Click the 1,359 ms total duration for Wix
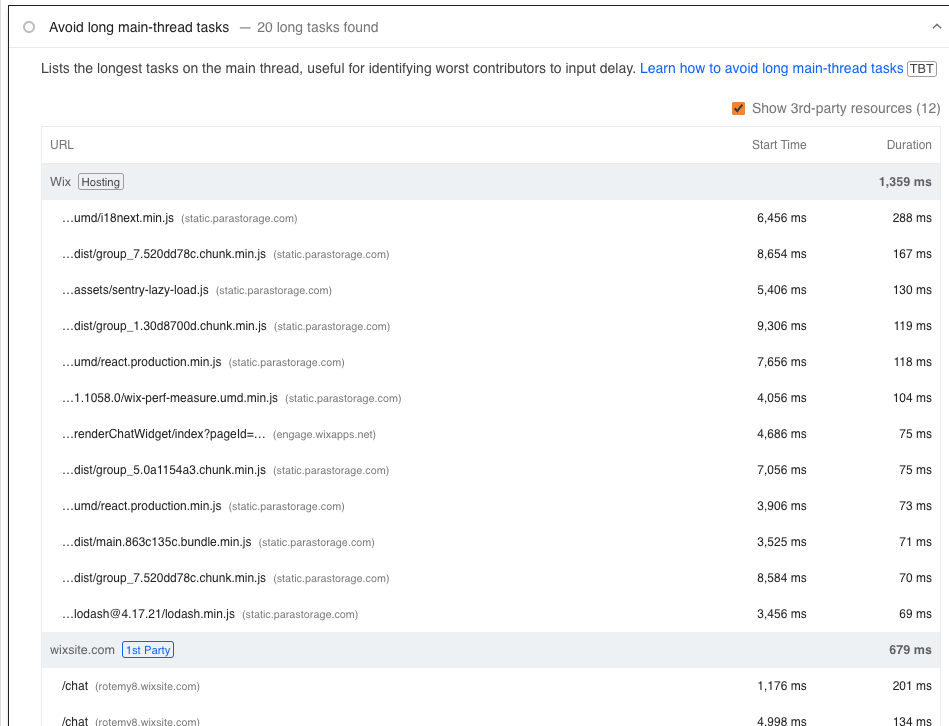This screenshot has height=726, width=949. tap(904, 181)
